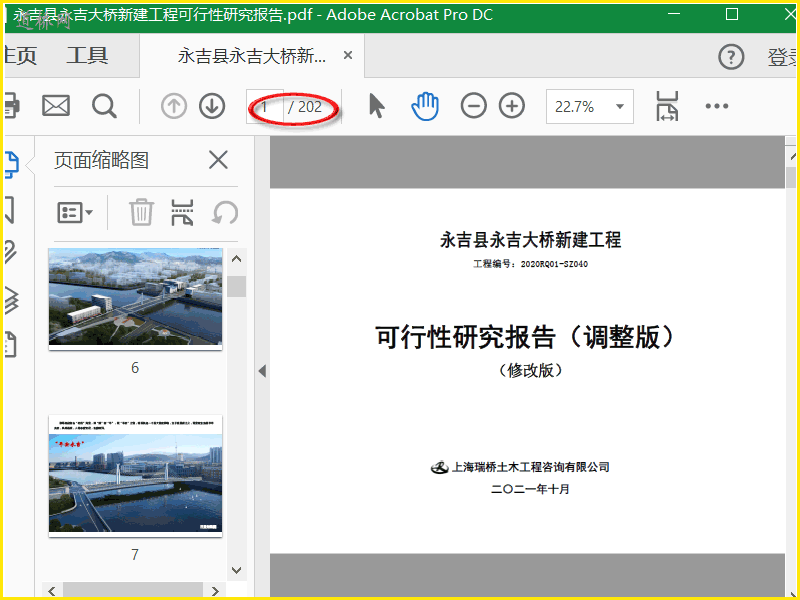Open thumbnail options dropdown menu
Screen dimensions: 800x600
pyautogui.click(x=75, y=212)
